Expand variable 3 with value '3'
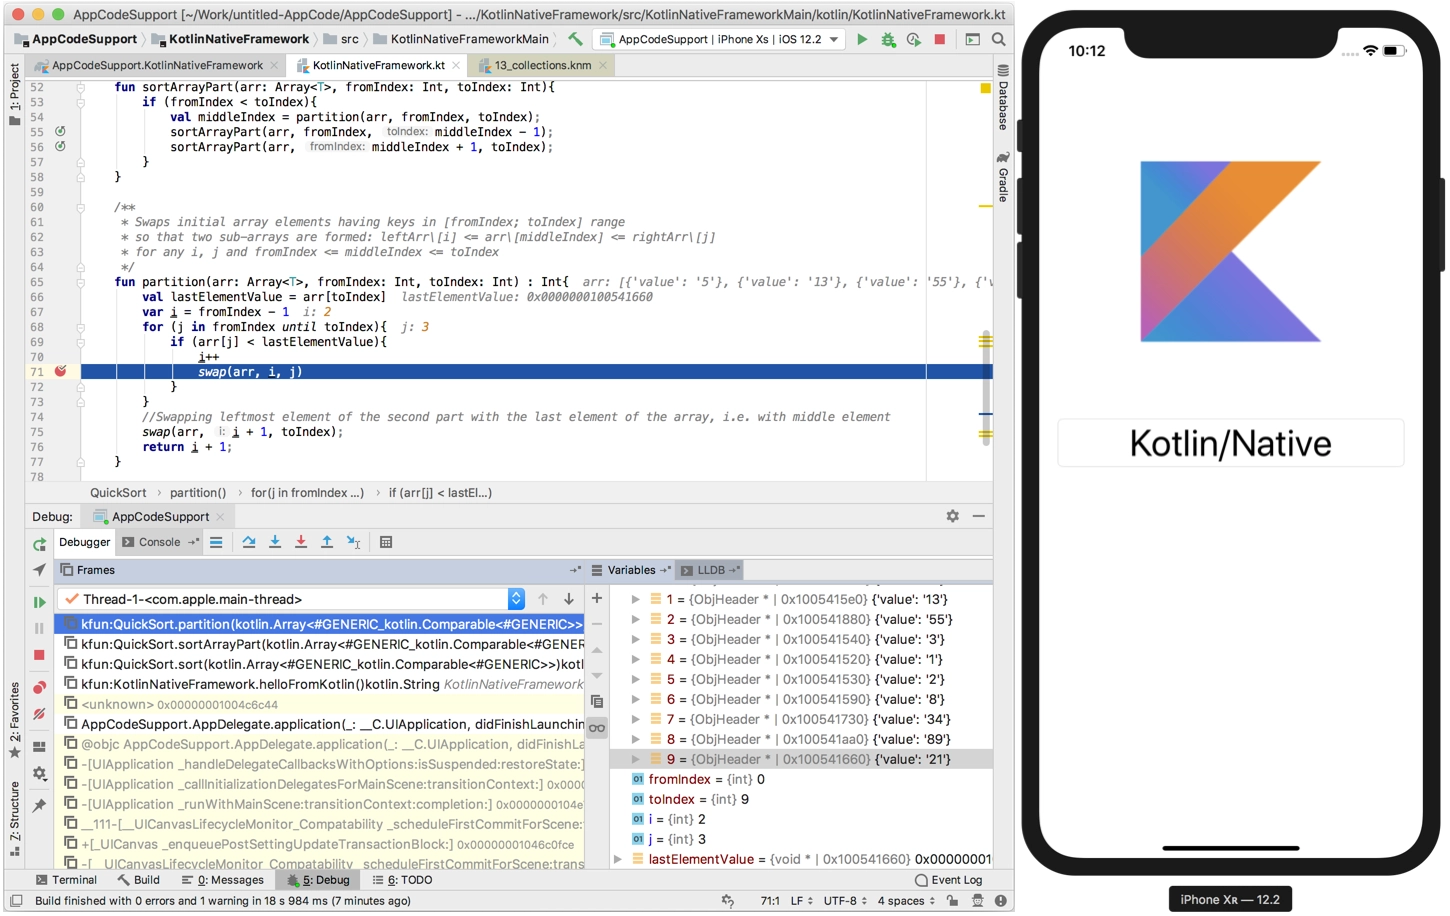The height and width of the screenshot is (916, 1450). [x=635, y=639]
